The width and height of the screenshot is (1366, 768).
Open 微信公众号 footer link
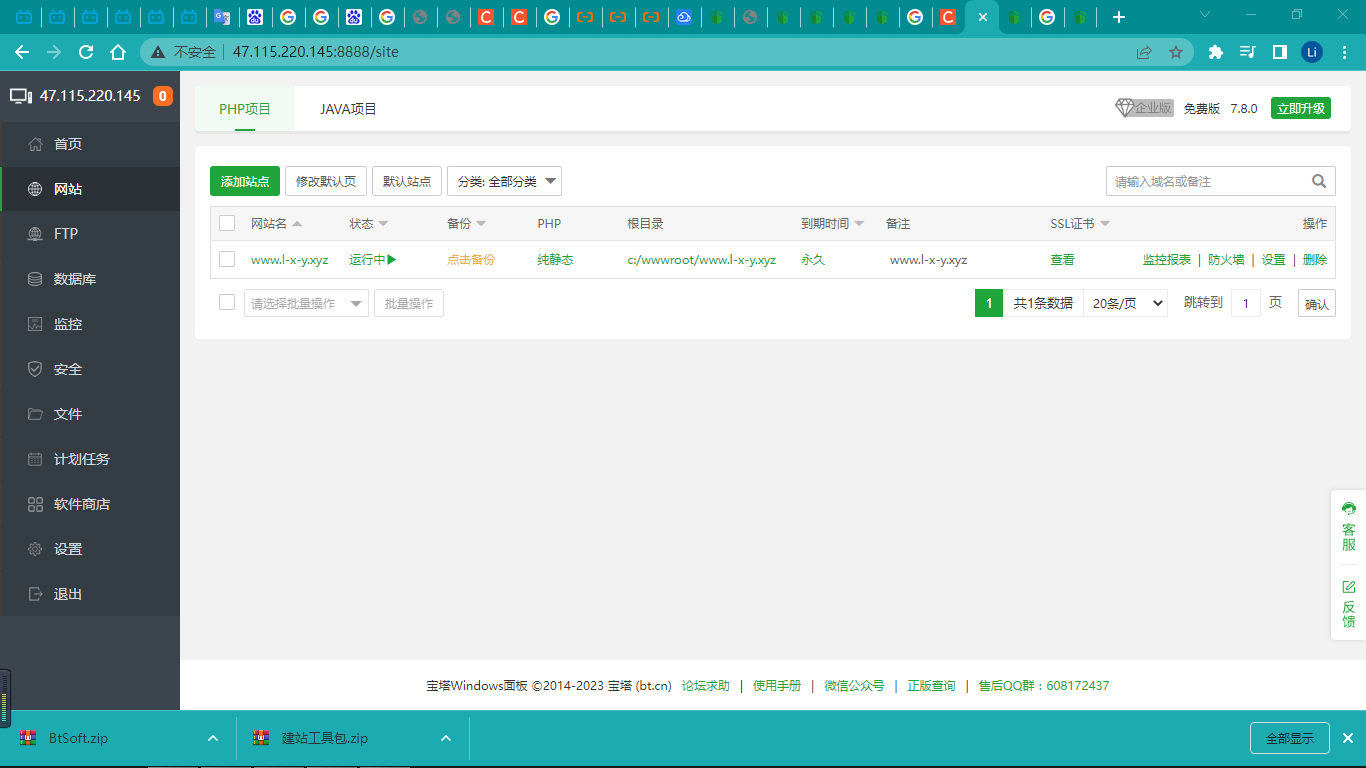pos(854,686)
